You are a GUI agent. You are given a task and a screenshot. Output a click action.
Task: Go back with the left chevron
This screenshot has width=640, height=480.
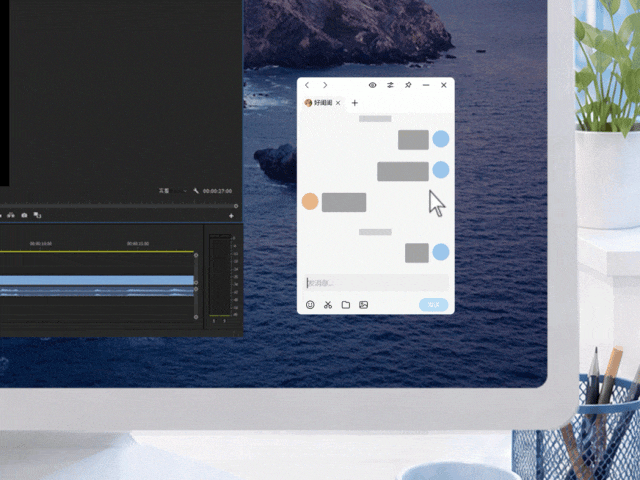click(307, 85)
